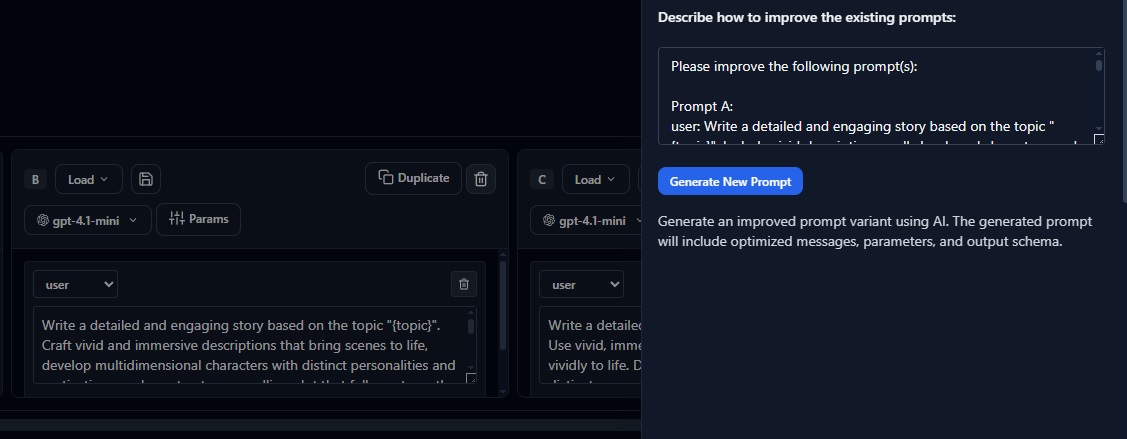Grab the resize handle of the improvement text box
Viewport: 1127px width, 439px height.
click(x=1098, y=139)
